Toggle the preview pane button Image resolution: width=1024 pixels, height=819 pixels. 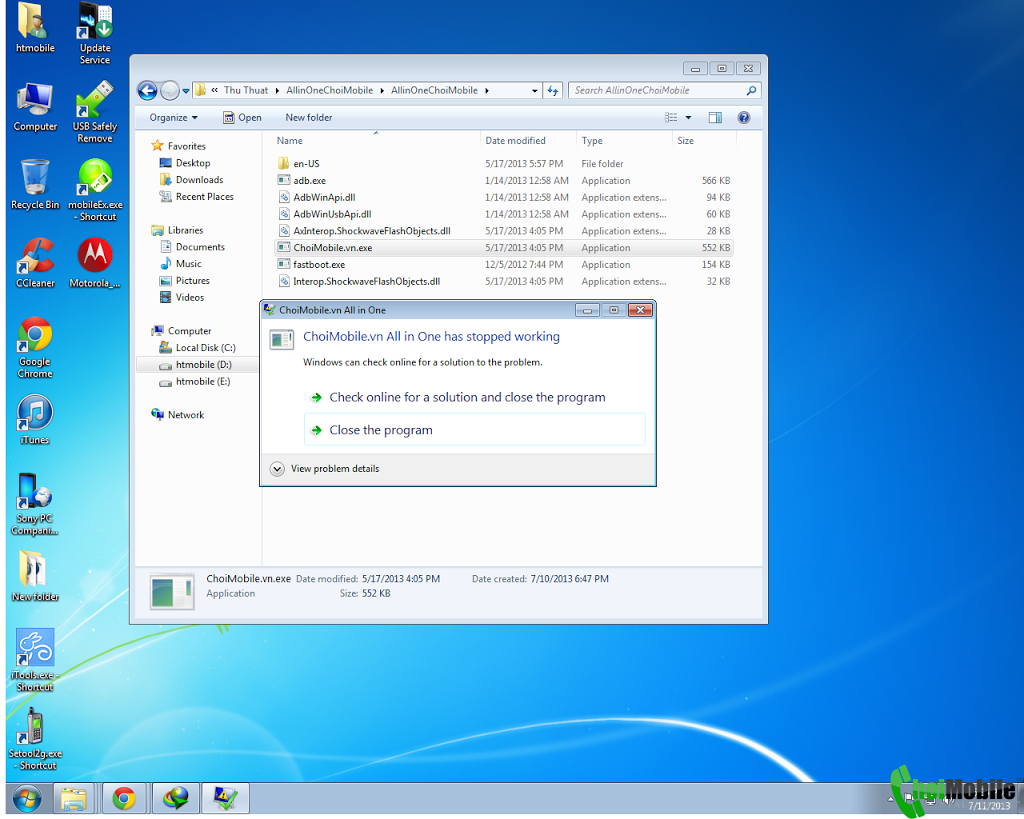[x=715, y=118]
